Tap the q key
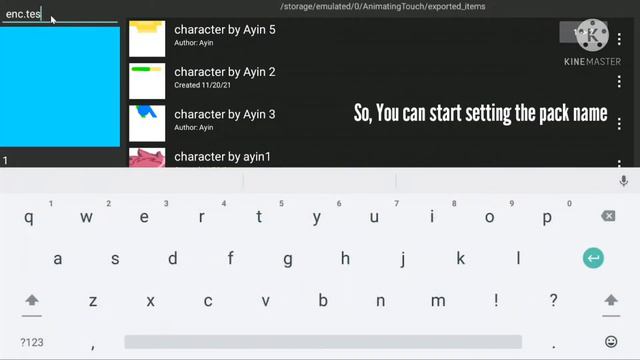This screenshot has width=640, height=360. click(x=29, y=217)
